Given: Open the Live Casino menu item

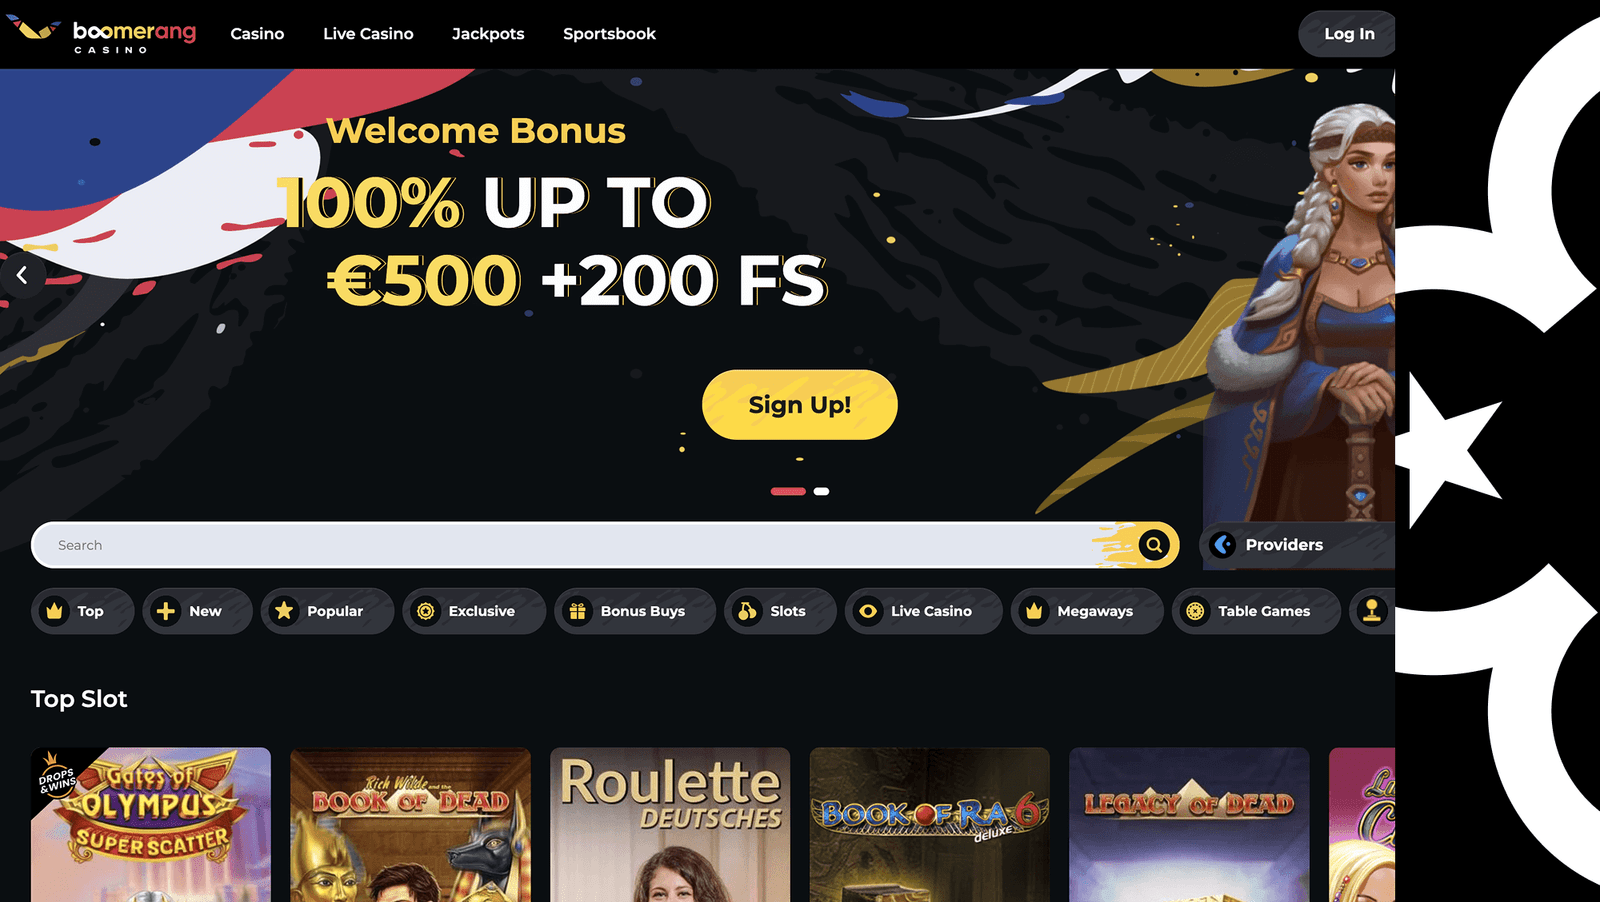Looking at the screenshot, I should point(368,34).
